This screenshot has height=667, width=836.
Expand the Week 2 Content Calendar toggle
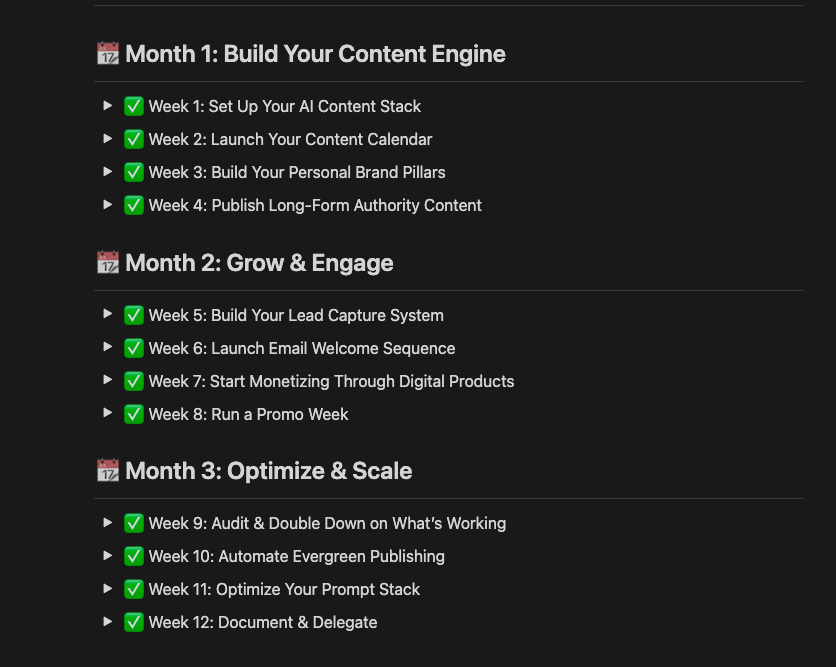point(107,139)
